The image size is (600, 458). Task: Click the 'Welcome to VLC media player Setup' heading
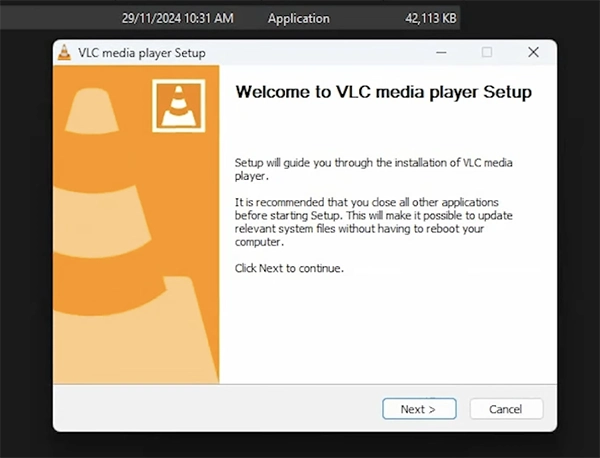(383, 92)
